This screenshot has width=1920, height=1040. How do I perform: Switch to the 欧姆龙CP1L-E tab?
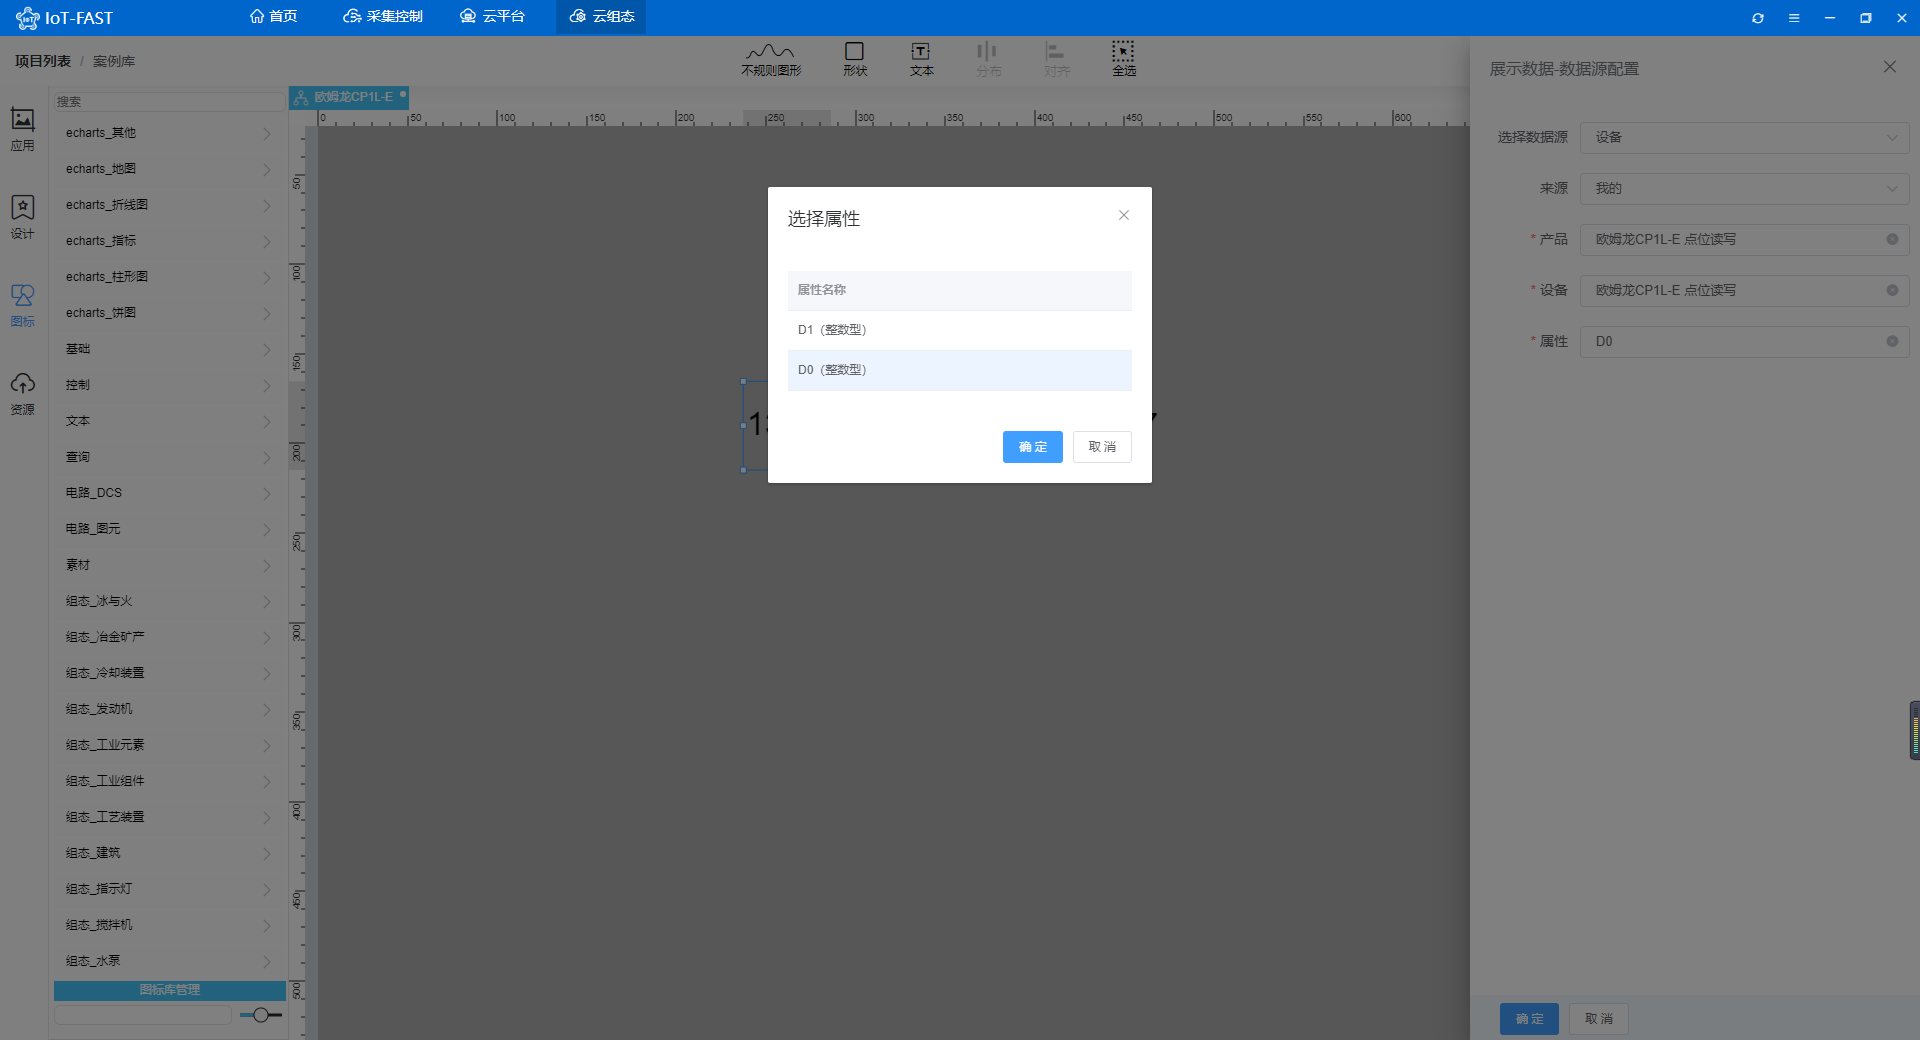pos(349,97)
